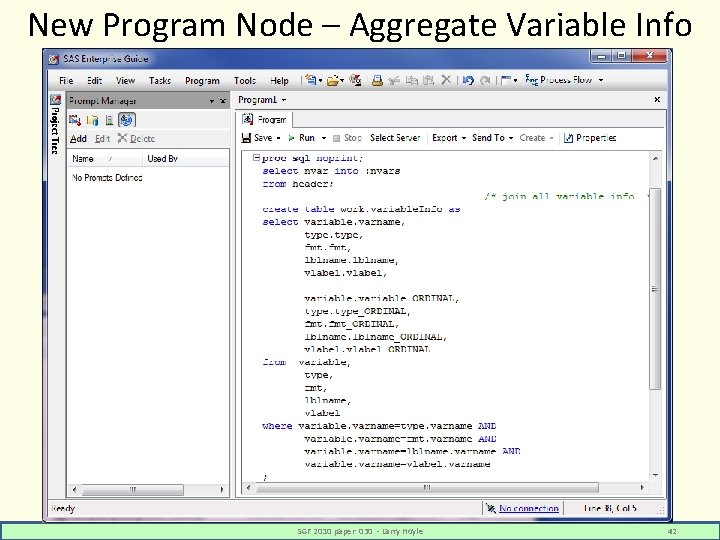Screen dimensions: 720x540
Task: Open the Save dropdown arrow
Action: [x=278, y=138]
